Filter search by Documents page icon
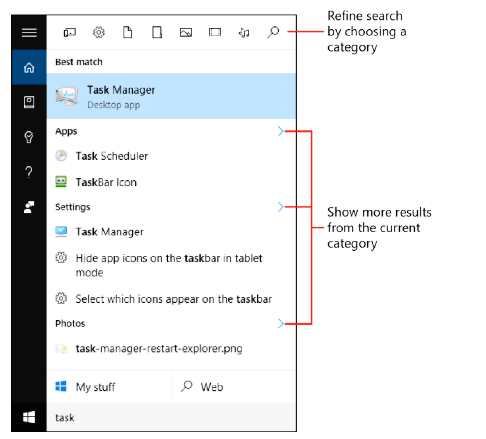 [128, 32]
